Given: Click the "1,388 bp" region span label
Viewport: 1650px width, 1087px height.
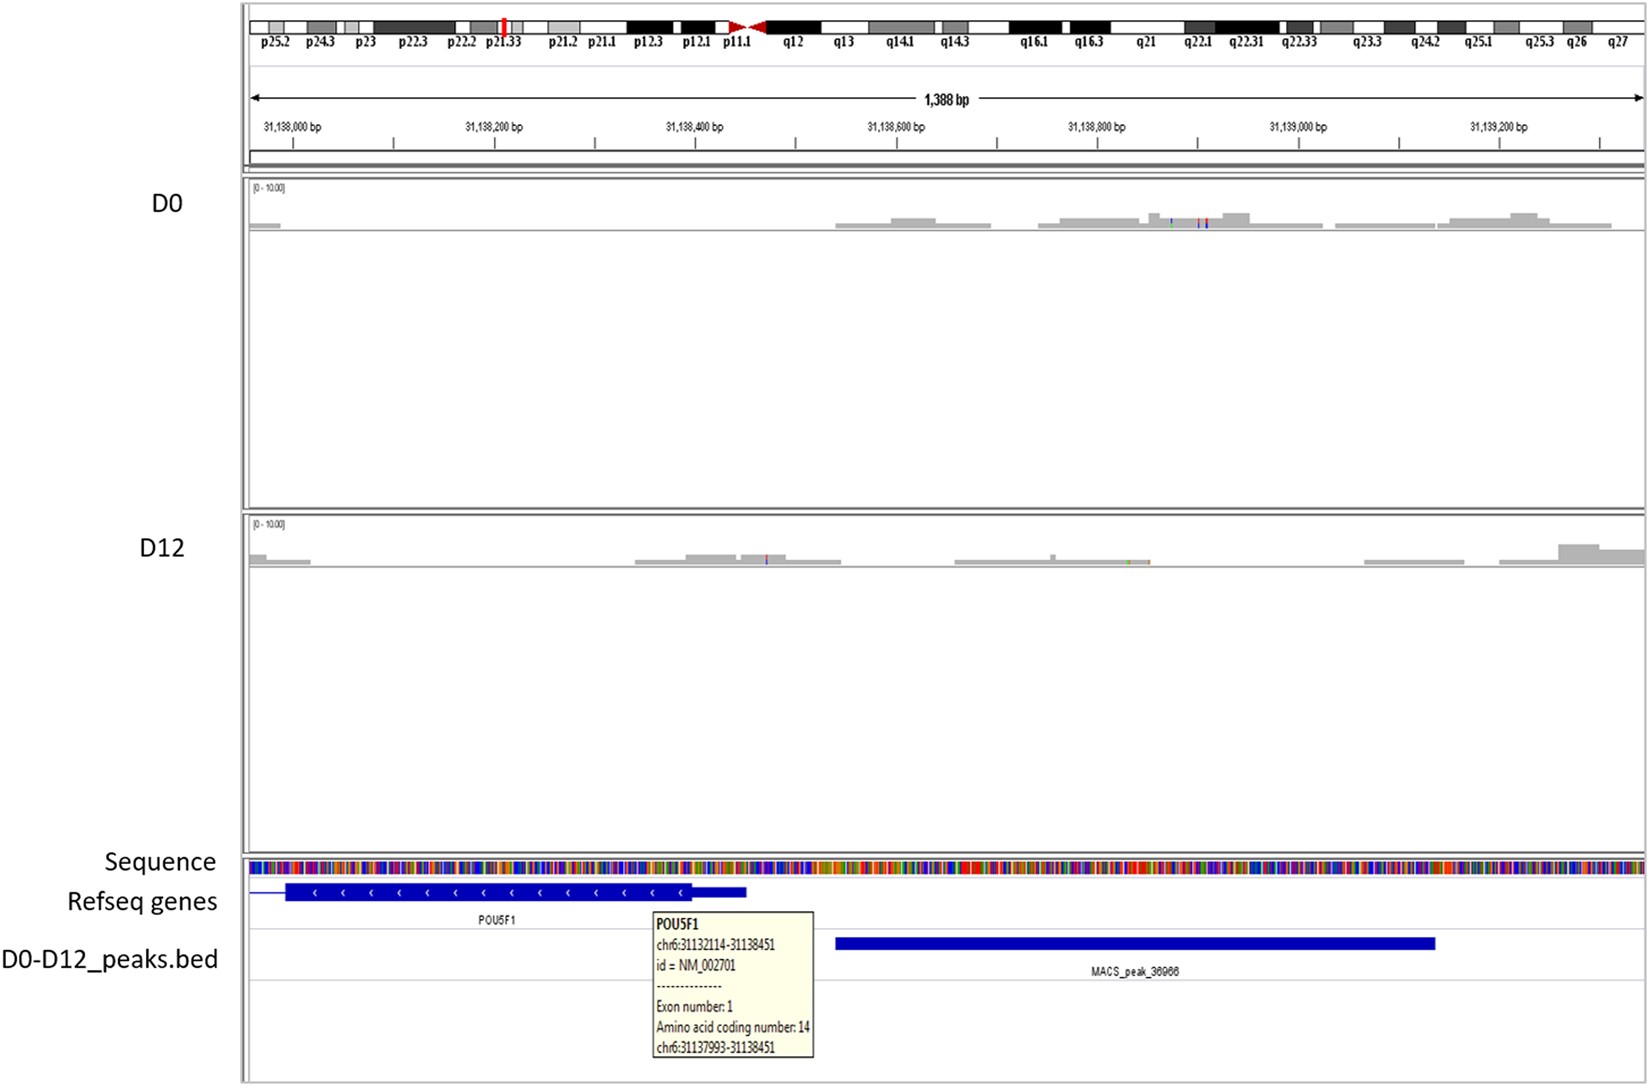Looking at the screenshot, I should point(947,100).
